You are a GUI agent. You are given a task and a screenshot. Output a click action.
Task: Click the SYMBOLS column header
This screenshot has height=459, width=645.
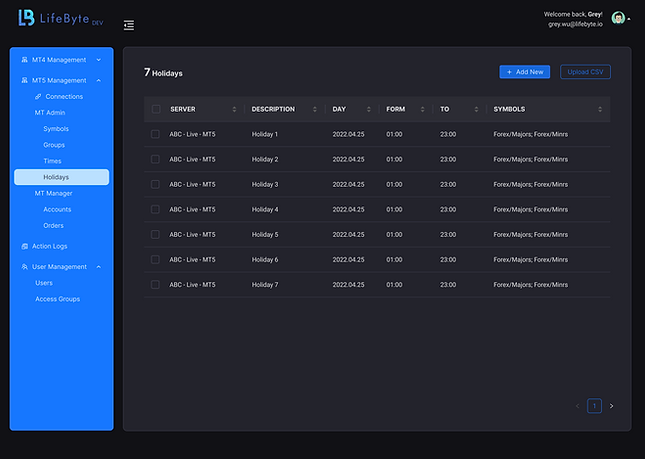(x=509, y=109)
